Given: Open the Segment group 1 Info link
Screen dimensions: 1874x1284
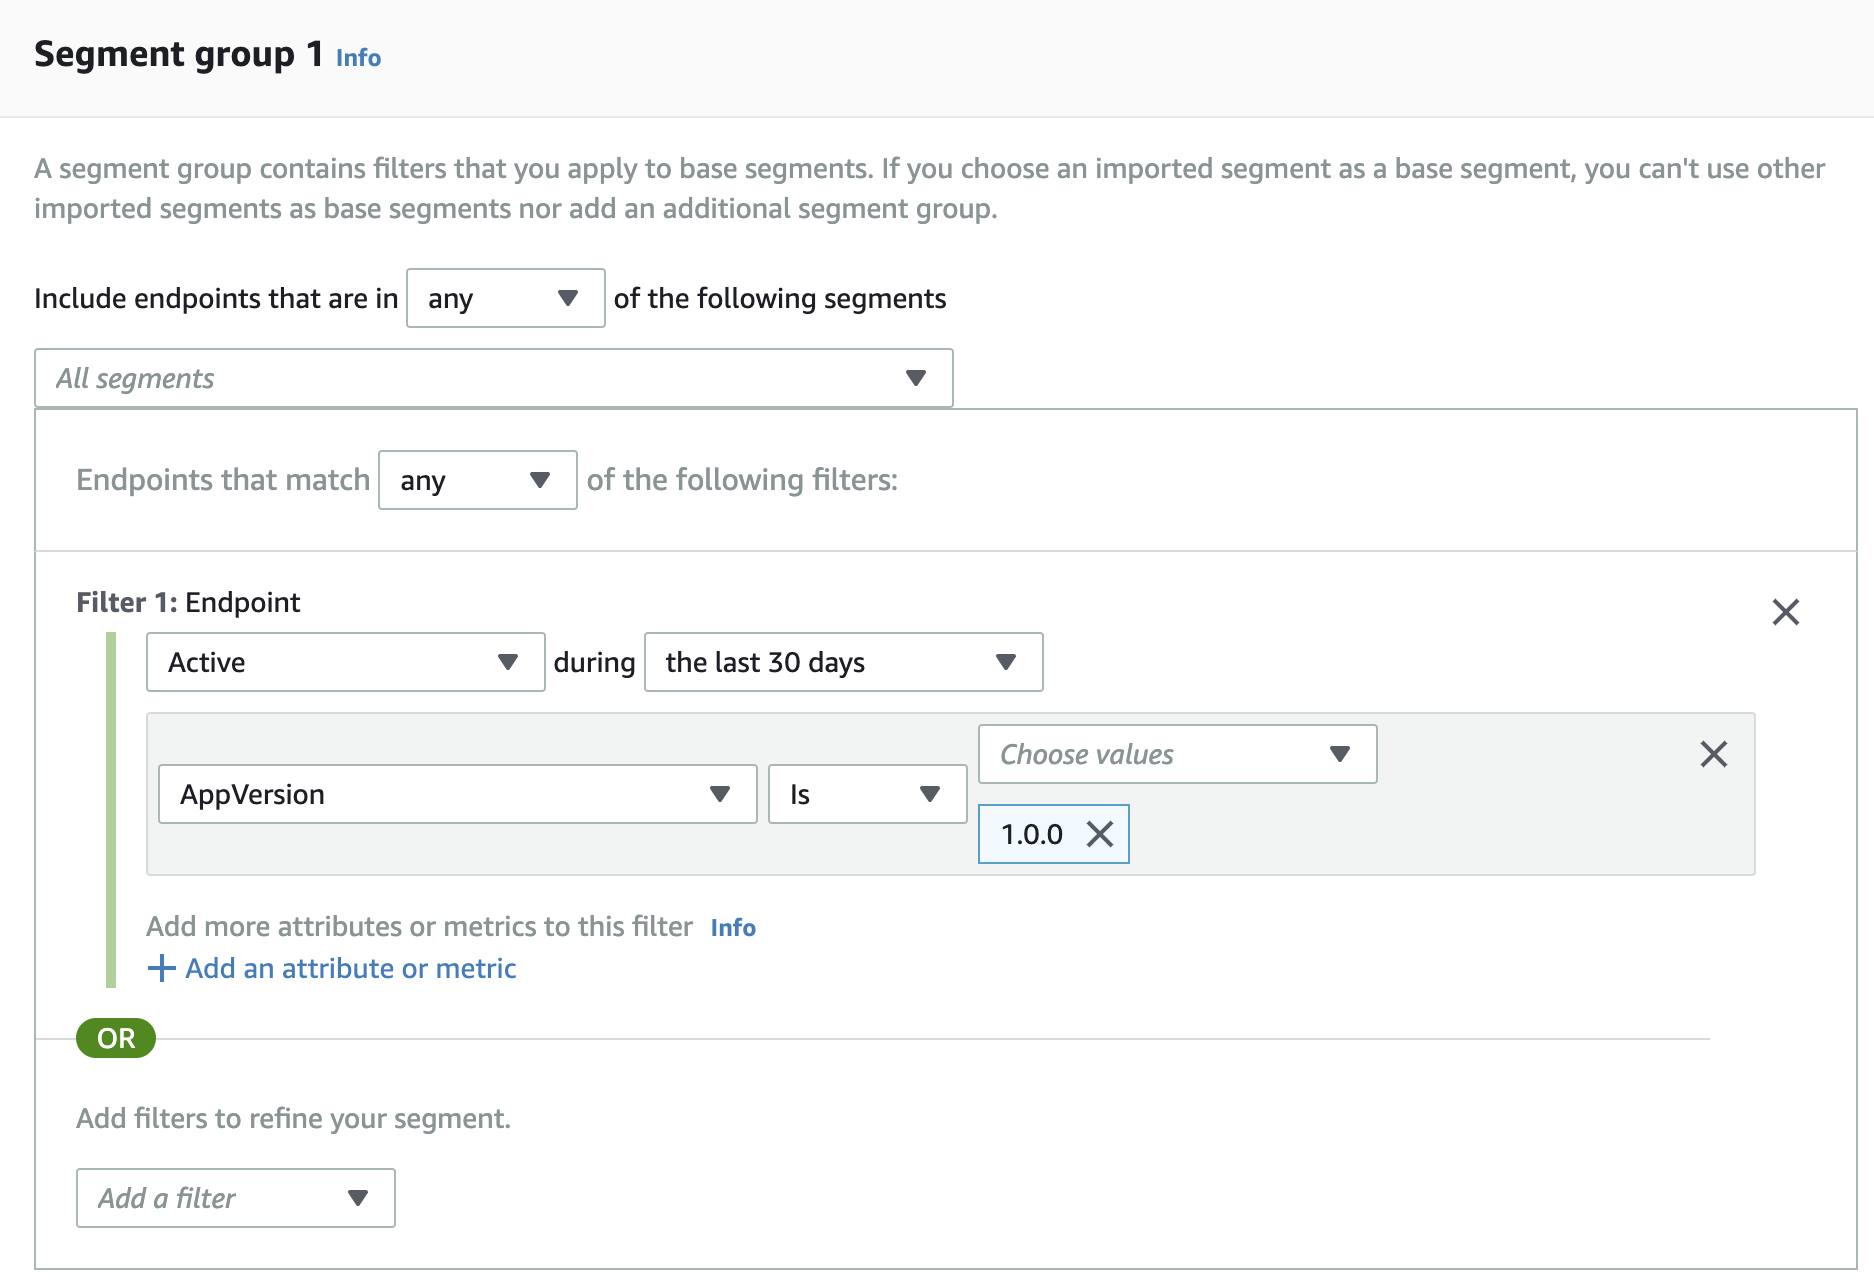Looking at the screenshot, I should 358,58.
